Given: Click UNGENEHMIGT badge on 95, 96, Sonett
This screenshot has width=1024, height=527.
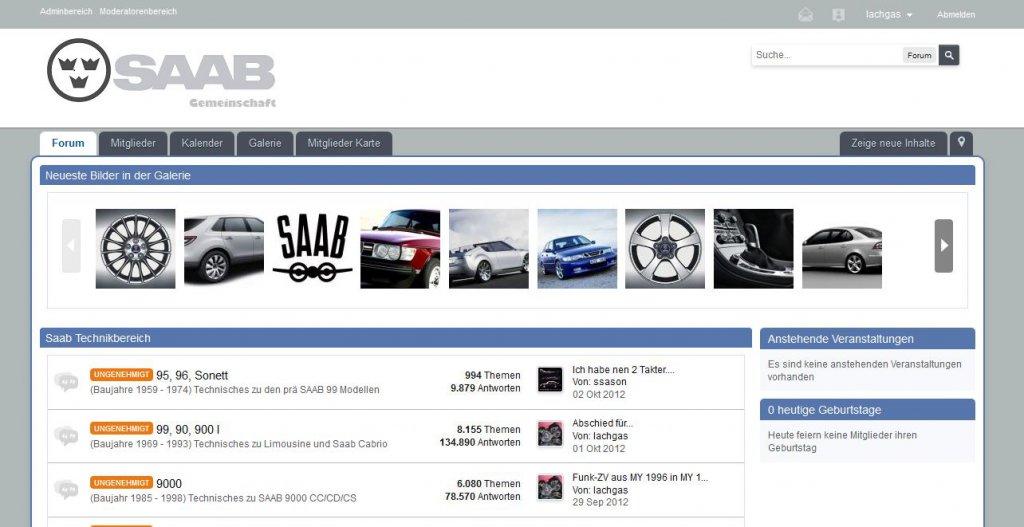Looking at the screenshot, I should click(121, 374).
